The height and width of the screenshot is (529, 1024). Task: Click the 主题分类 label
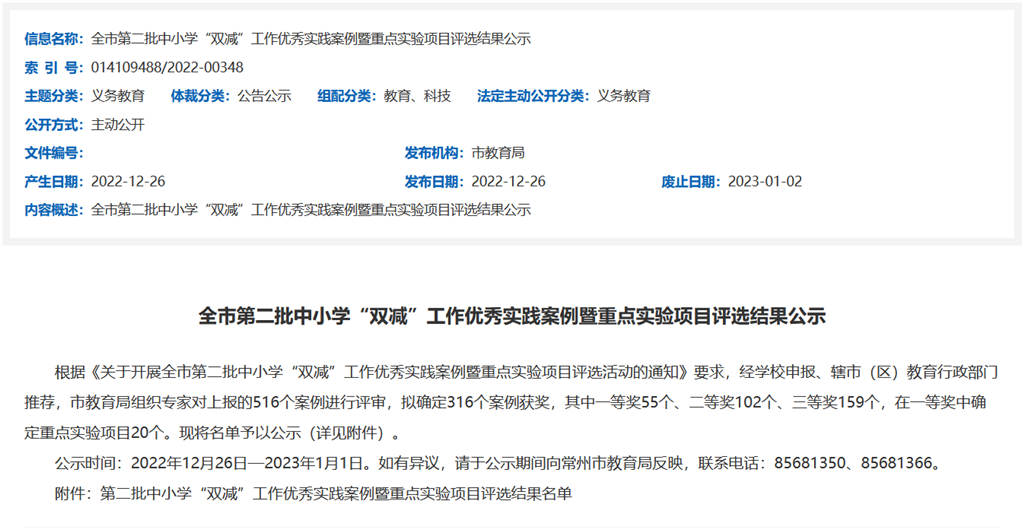coord(54,96)
